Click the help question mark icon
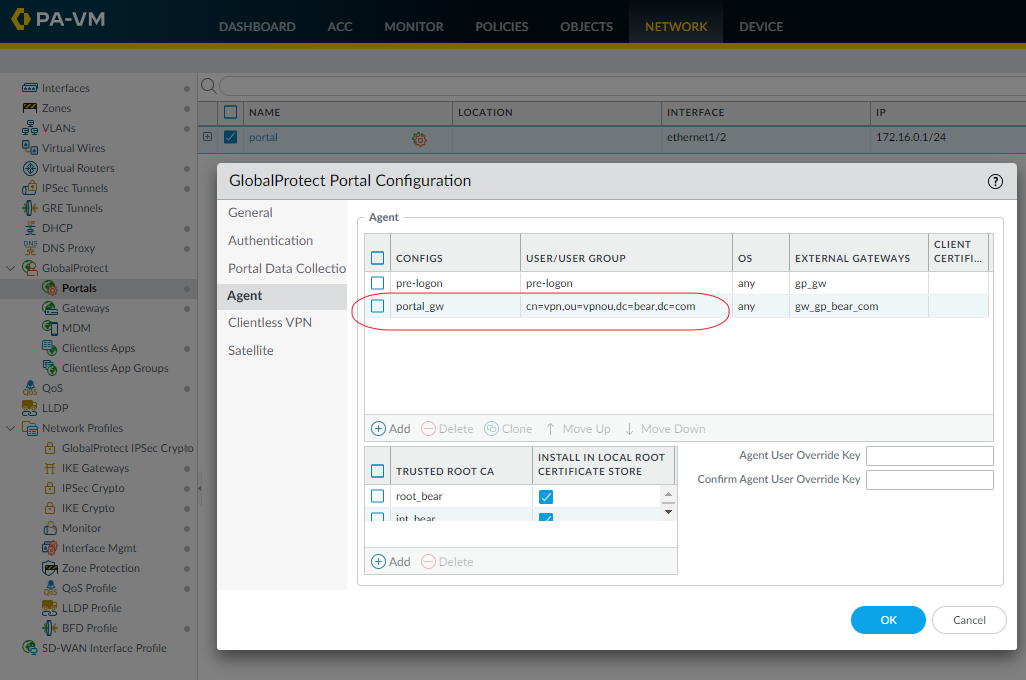1026x680 pixels. click(995, 181)
